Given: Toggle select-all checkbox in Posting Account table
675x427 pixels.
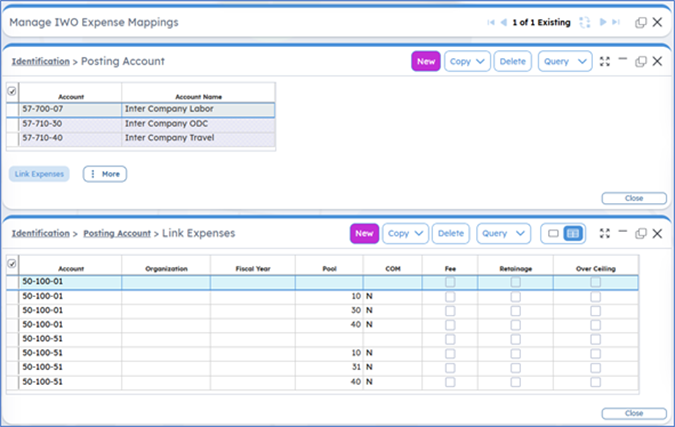Looking at the screenshot, I should (11, 91).
